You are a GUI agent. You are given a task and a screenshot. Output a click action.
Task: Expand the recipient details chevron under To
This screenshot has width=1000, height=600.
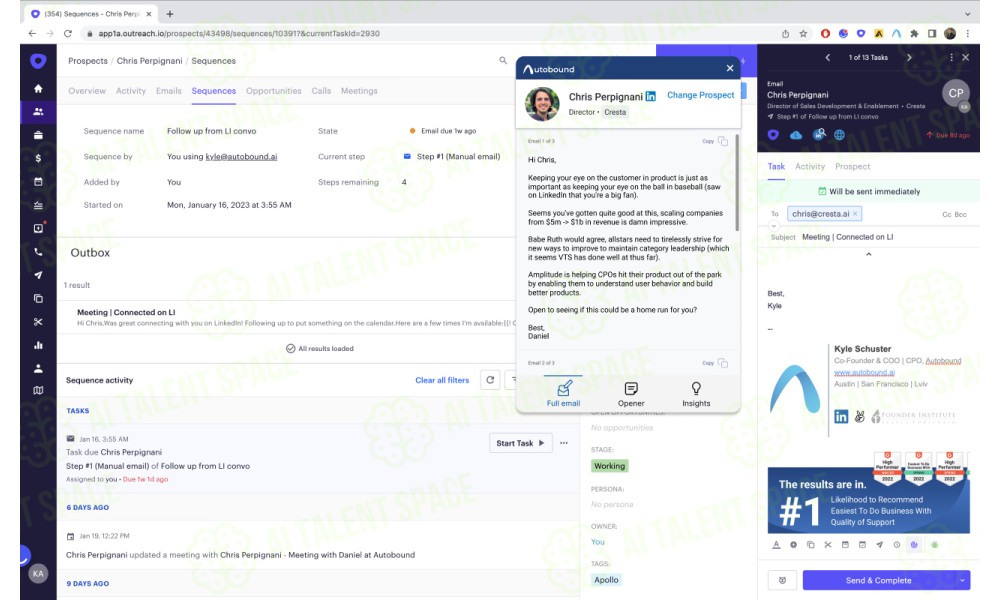[x=774, y=226]
